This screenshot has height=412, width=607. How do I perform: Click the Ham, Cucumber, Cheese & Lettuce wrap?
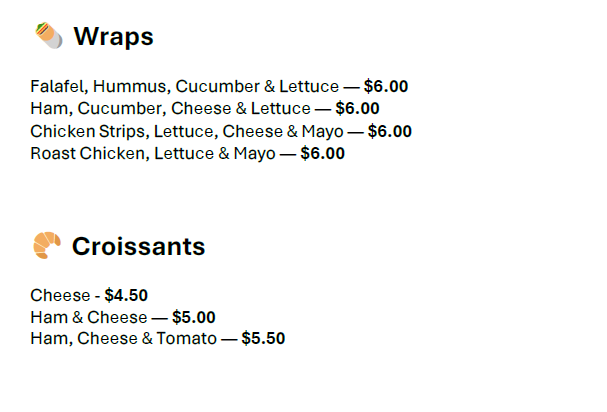point(170,109)
